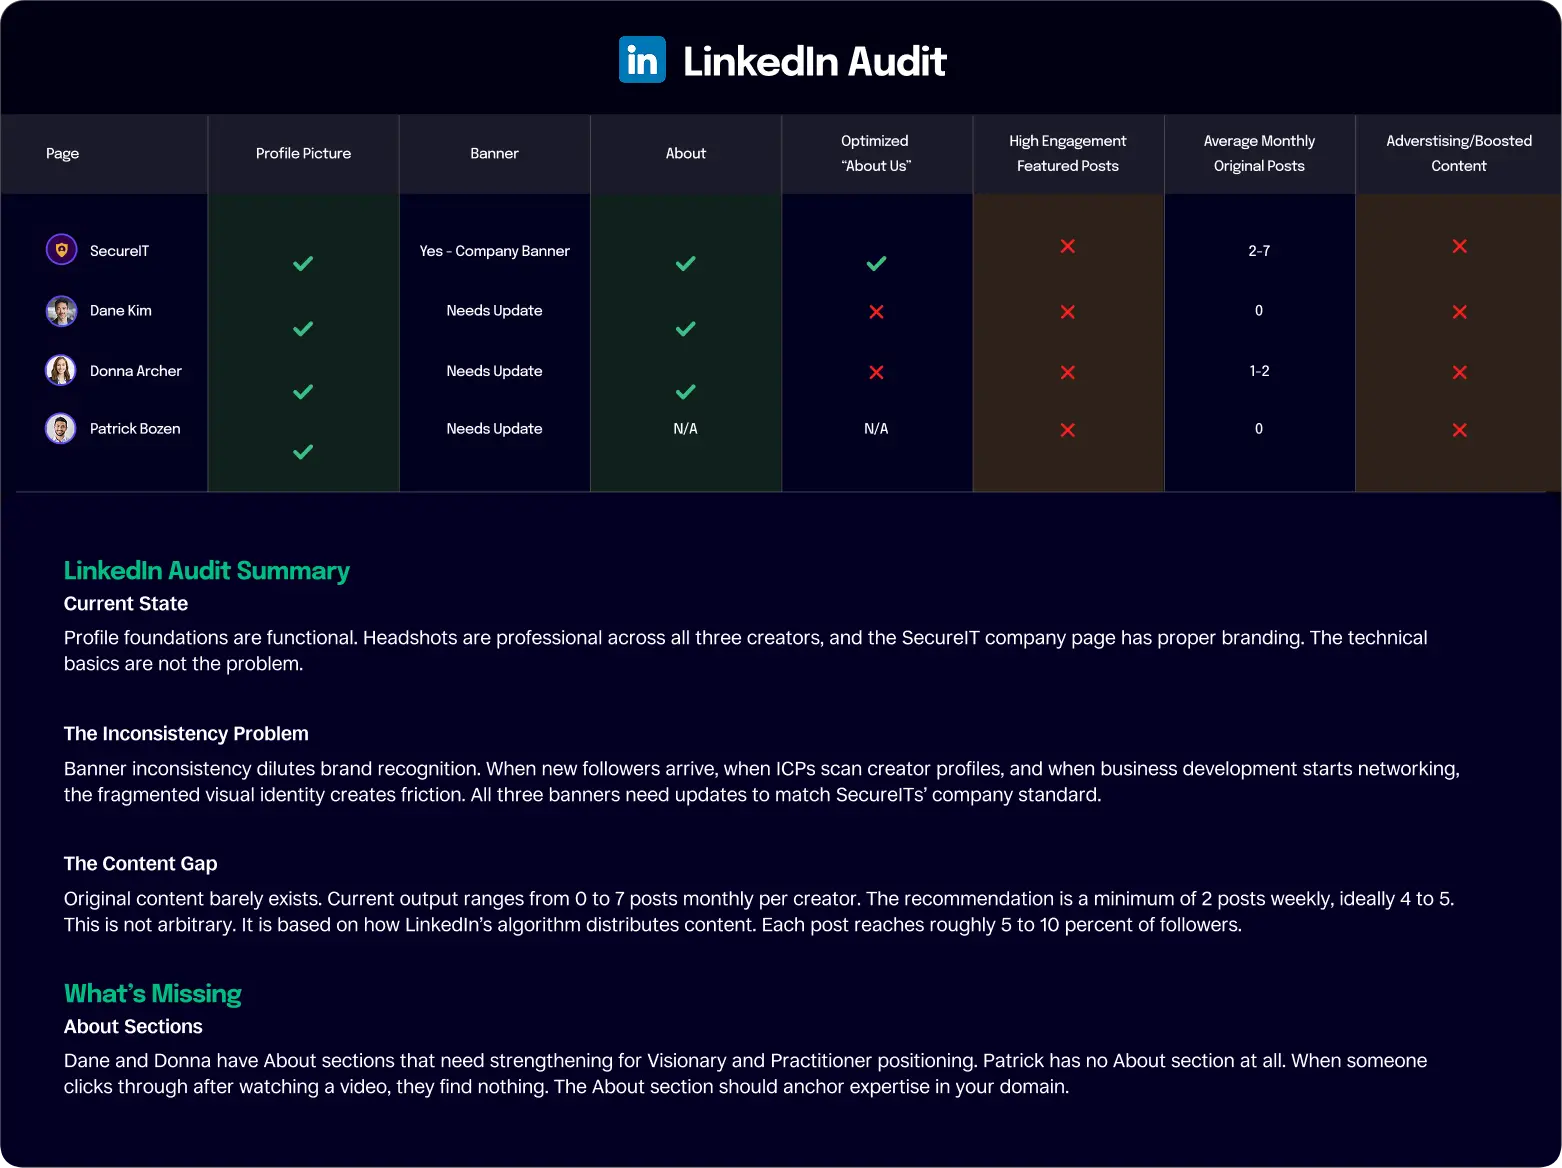The height and width of the screenshot is (1168, 1562).
Task: Click Donna Archer's Optimized About Us red X
Action: (876, 372)
